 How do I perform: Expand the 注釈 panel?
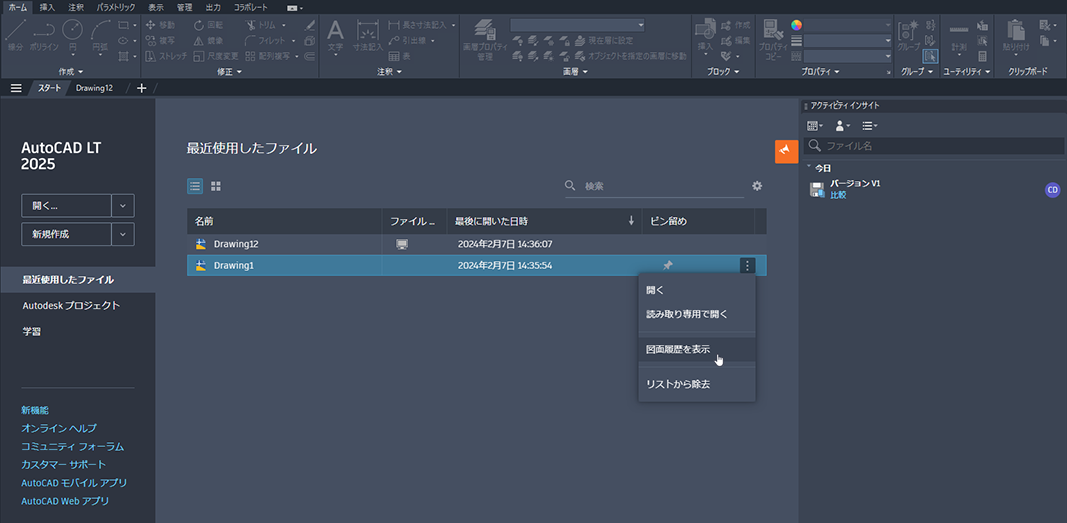click(389, 71)
